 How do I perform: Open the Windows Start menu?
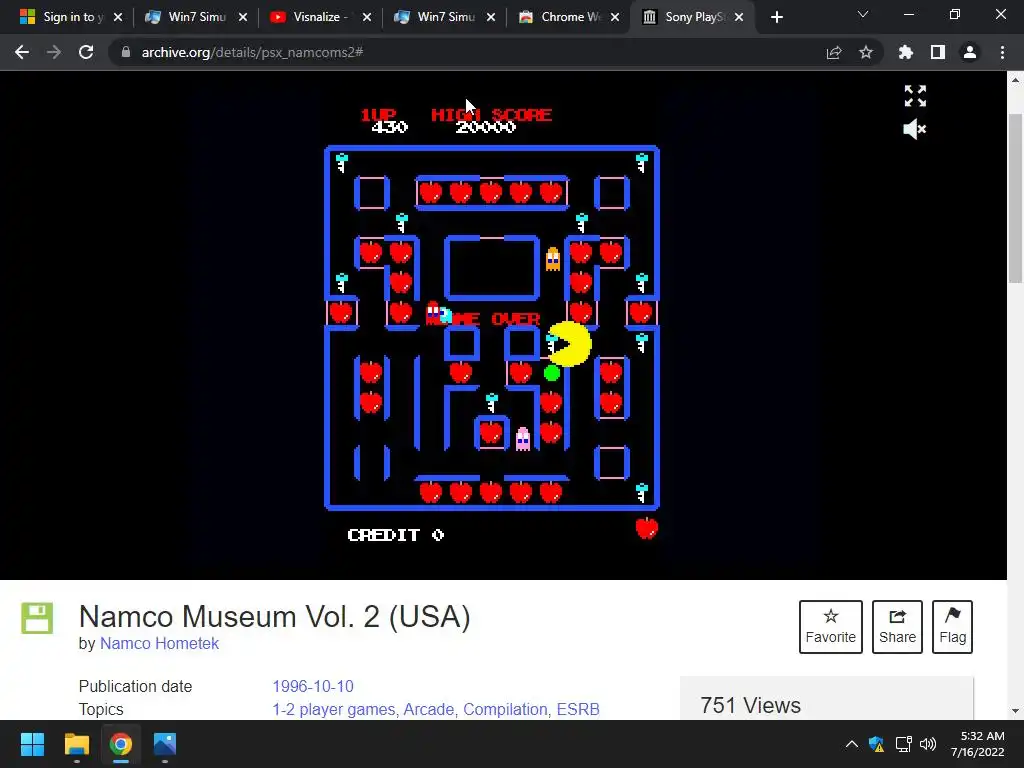point(32,744)
